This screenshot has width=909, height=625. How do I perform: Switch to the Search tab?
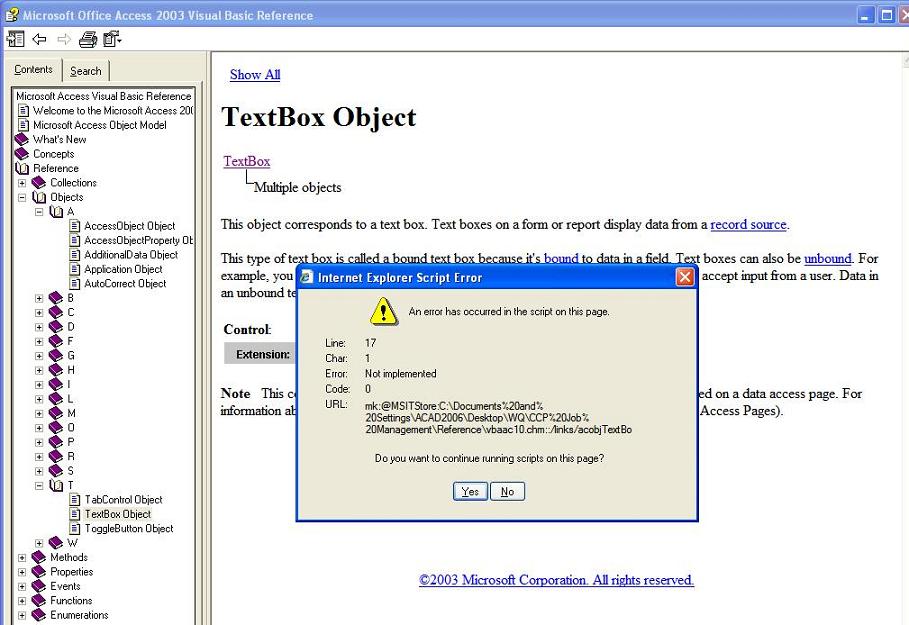[85, 71]
